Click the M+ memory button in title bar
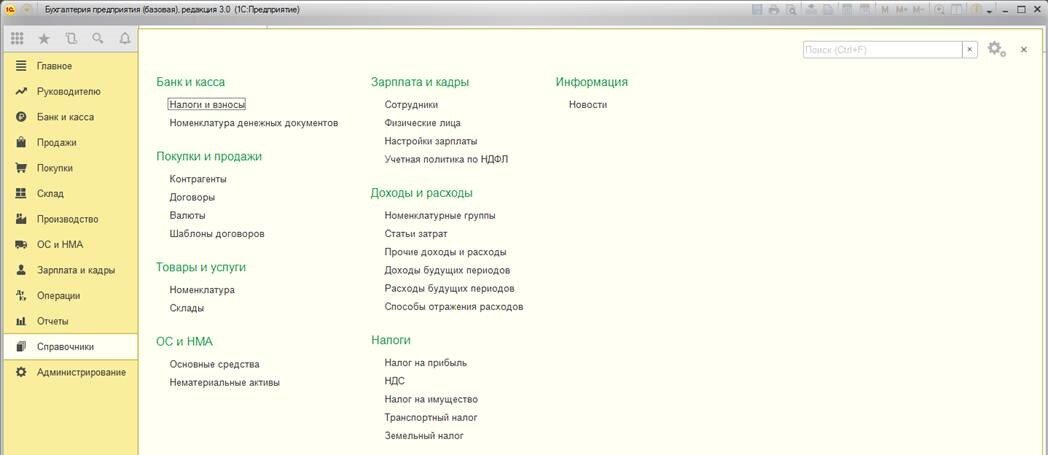Viewport: 1048px width, 455px height. click(902, 10)
